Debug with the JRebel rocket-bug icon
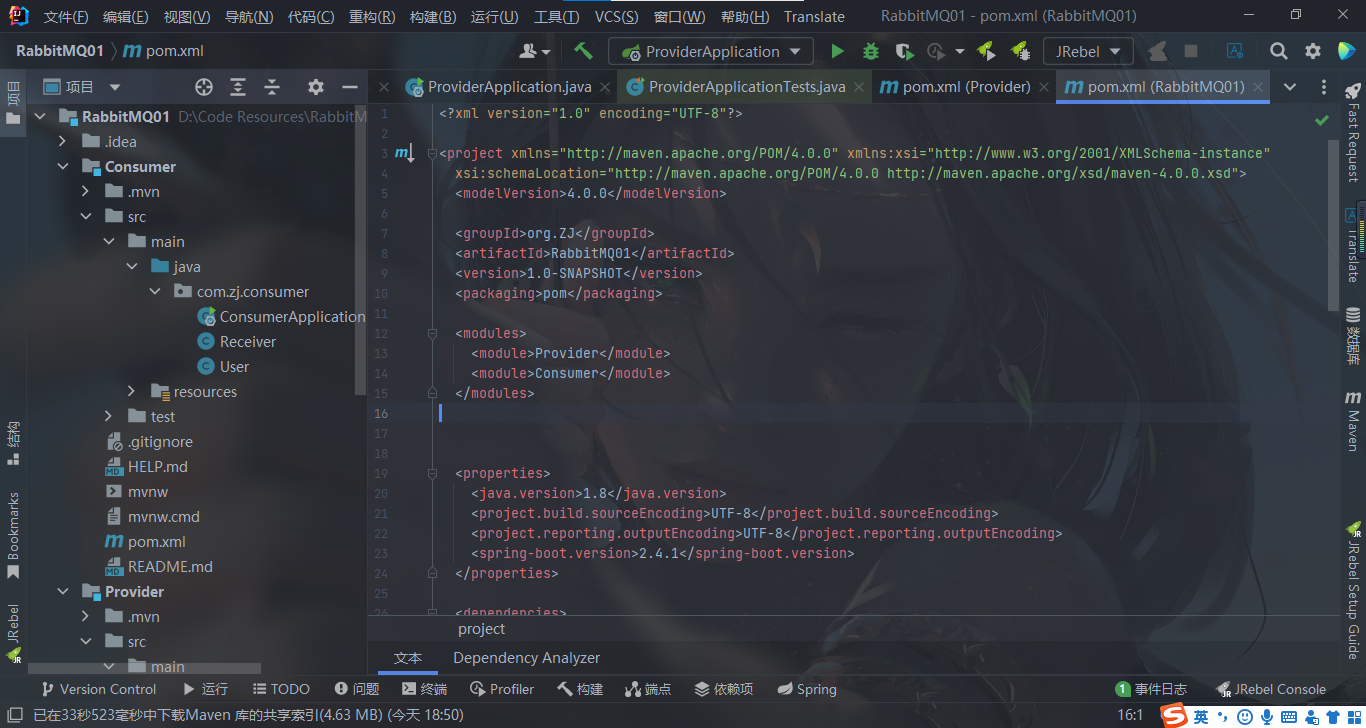Image resolution: width=1366 pixels, height=728 pixels. point(1020,51)
